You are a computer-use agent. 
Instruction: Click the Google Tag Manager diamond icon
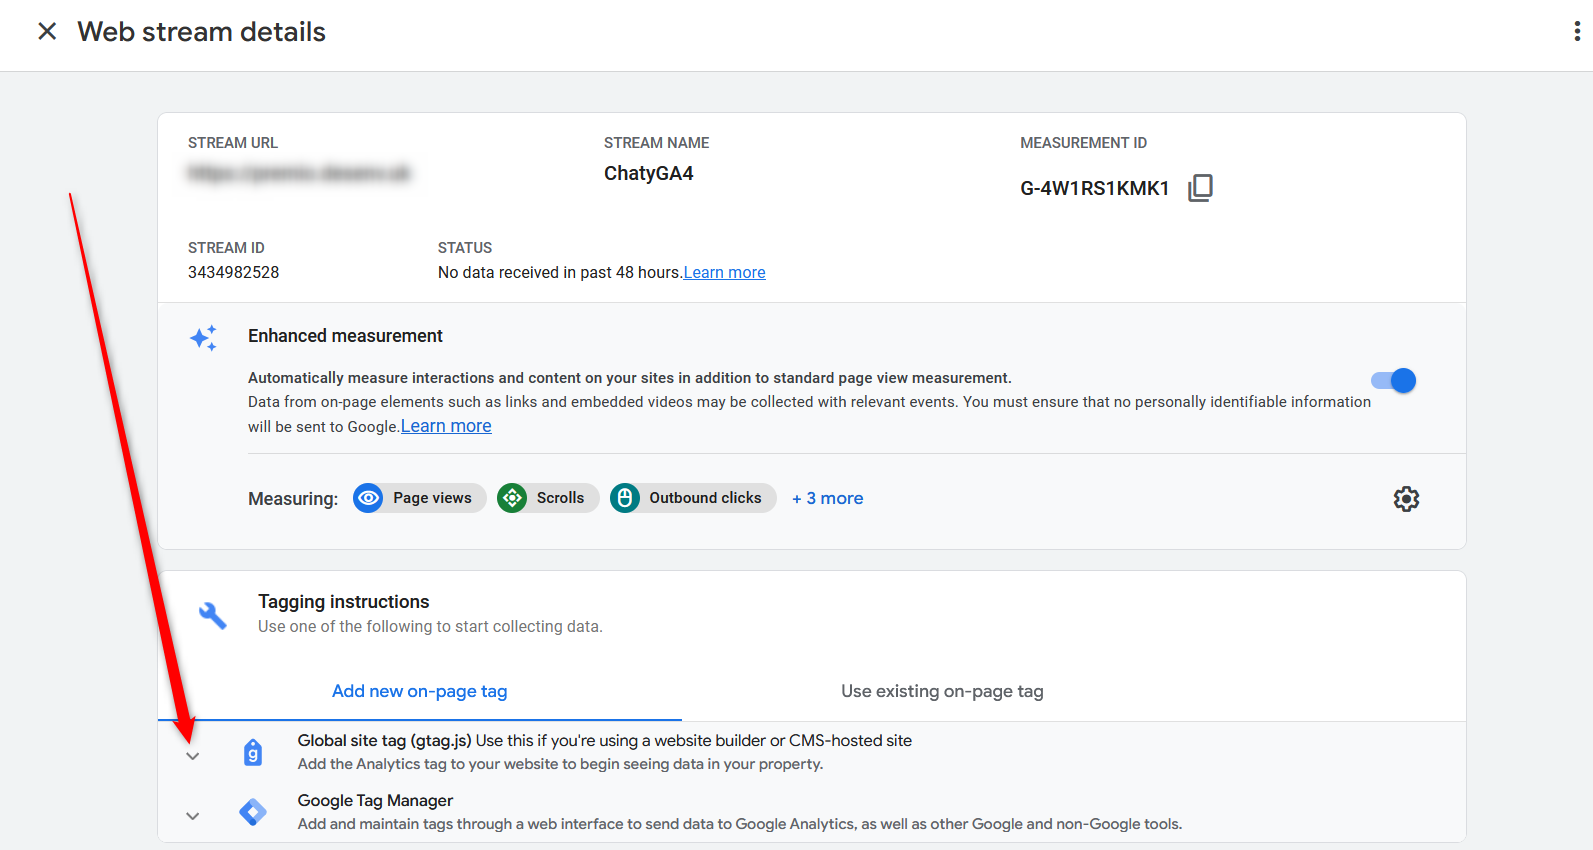253,812
